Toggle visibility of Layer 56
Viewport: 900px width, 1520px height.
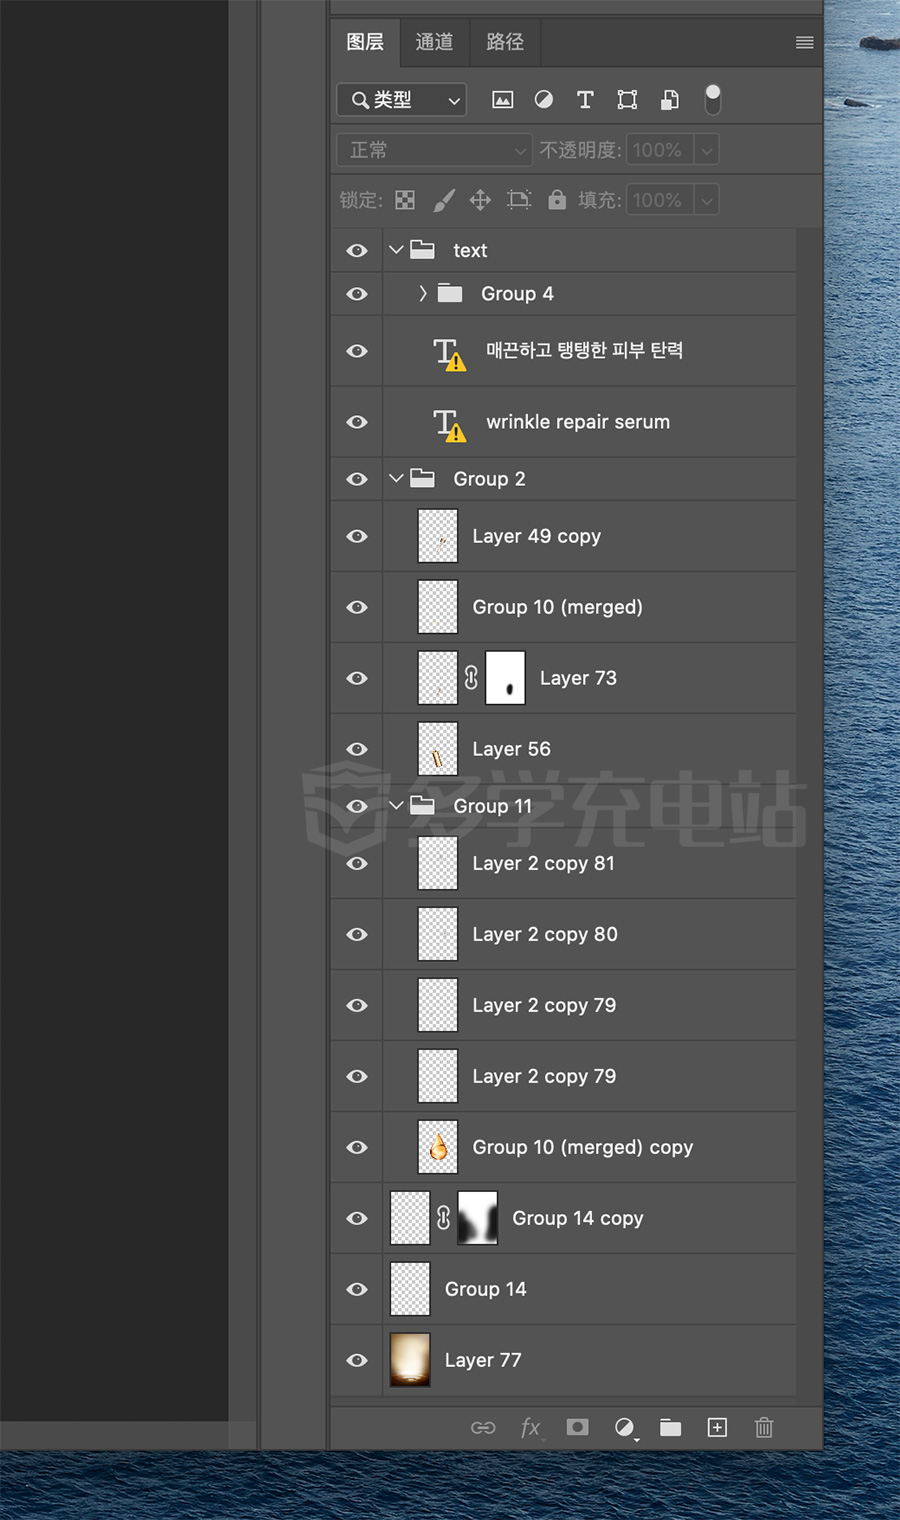click(x=357, y=749)
